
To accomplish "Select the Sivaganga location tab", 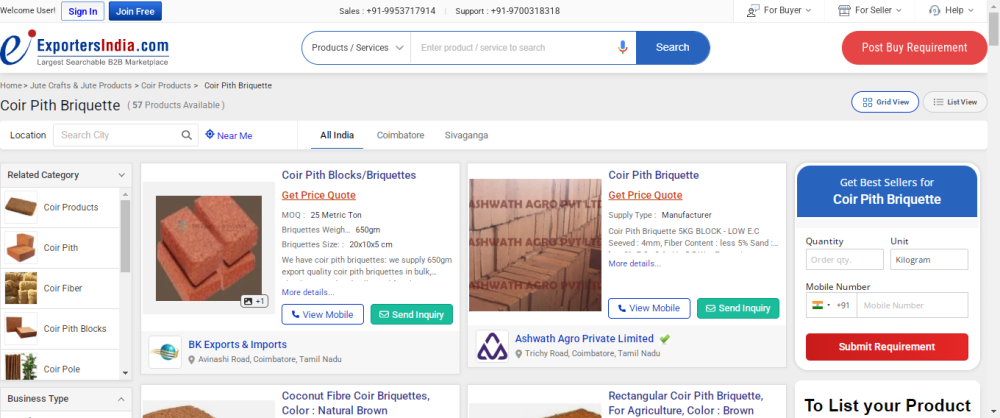I will tap(467, 135).
